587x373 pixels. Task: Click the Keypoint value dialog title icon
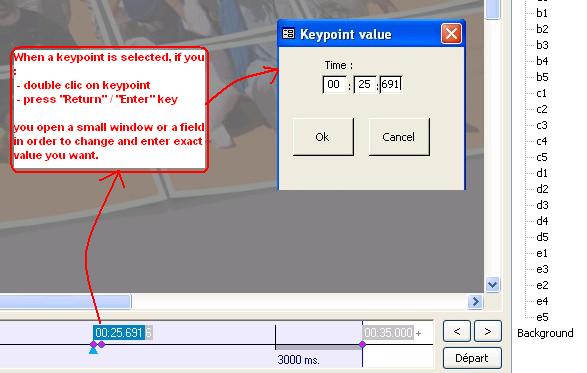point(288,34)
